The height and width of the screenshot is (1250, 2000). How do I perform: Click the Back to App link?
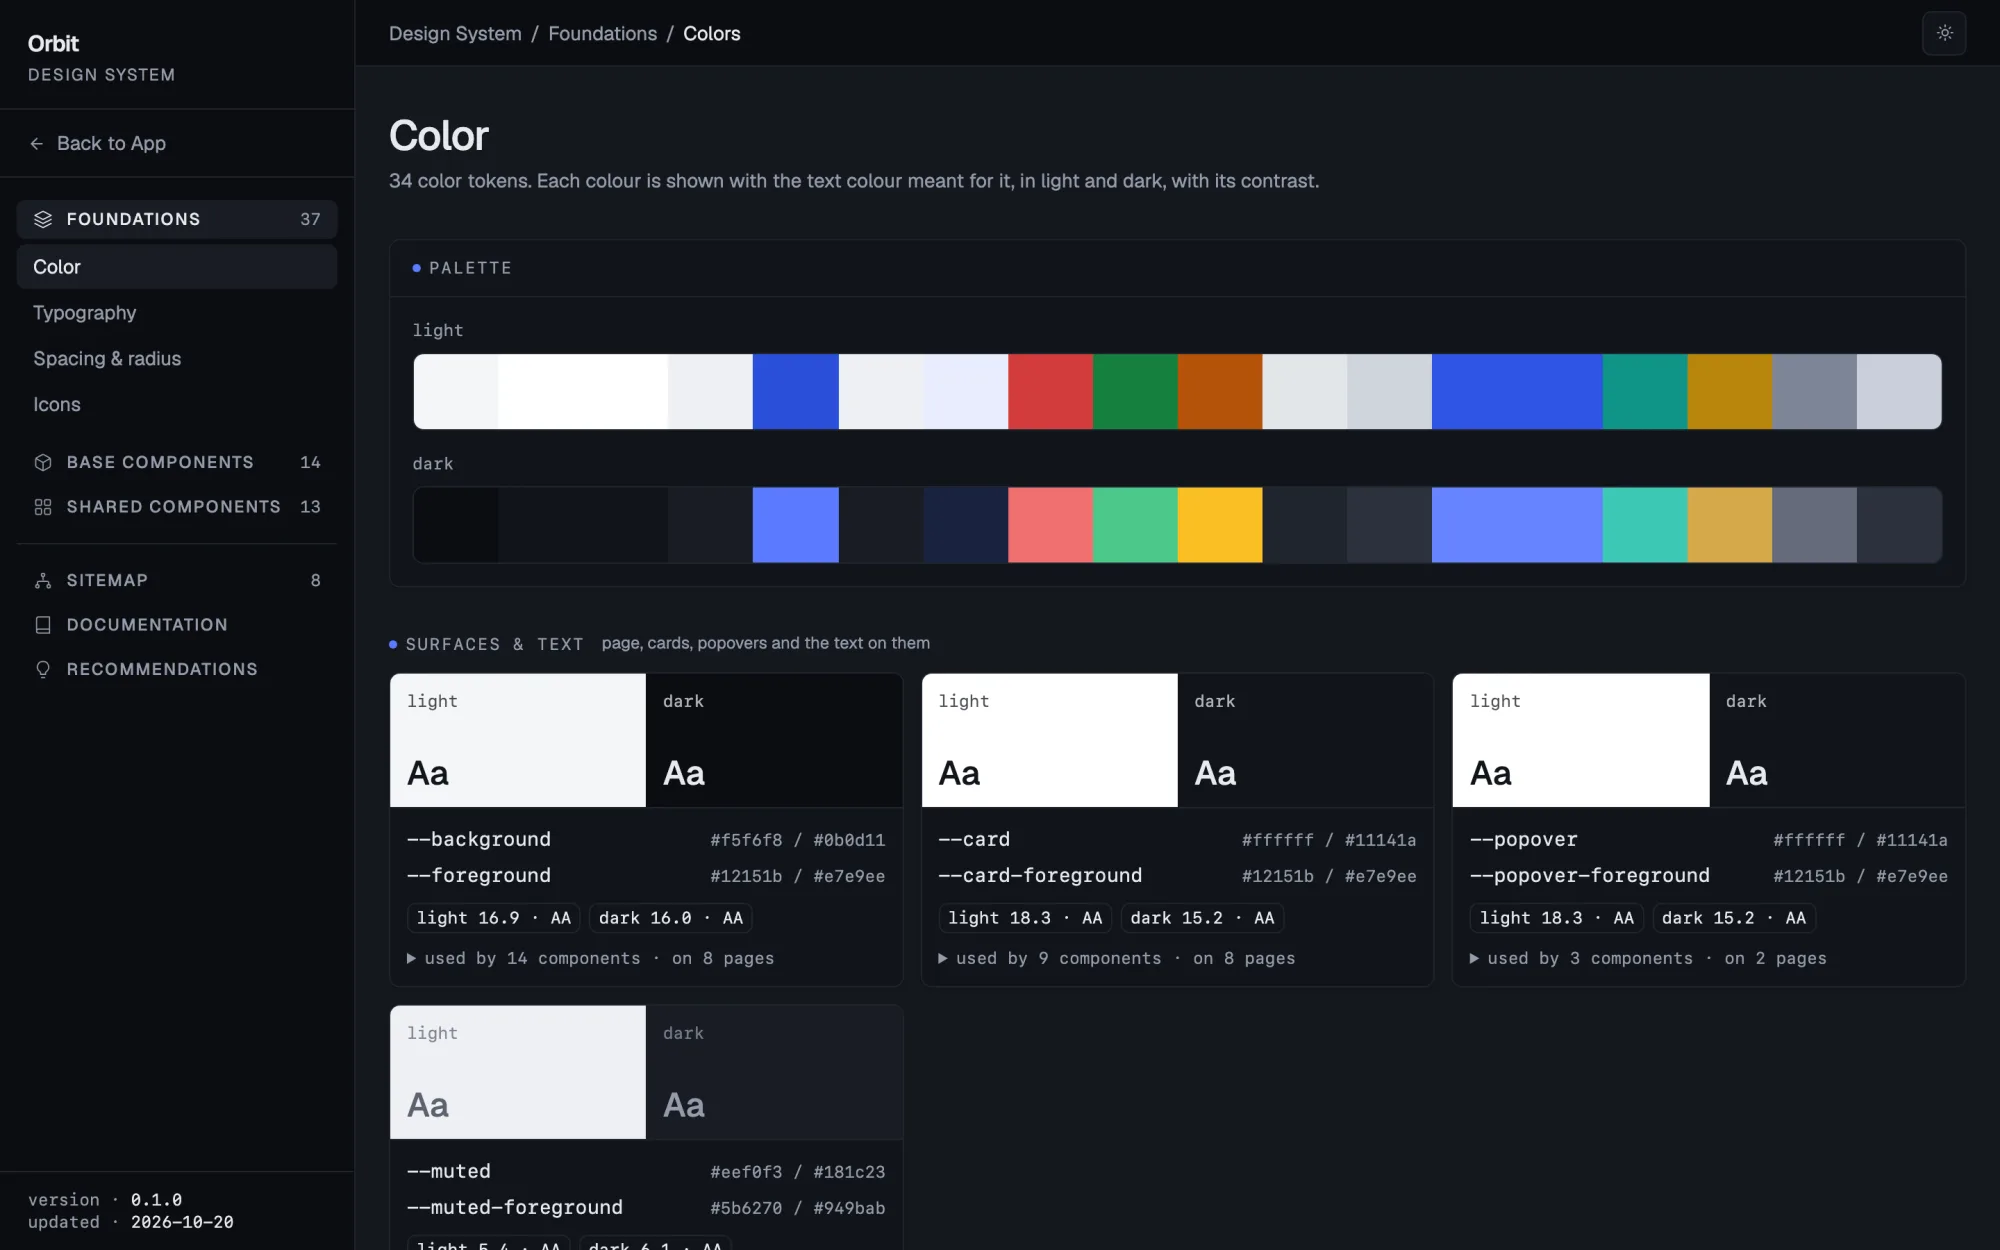pyautogui.click(x=98, y=144)
